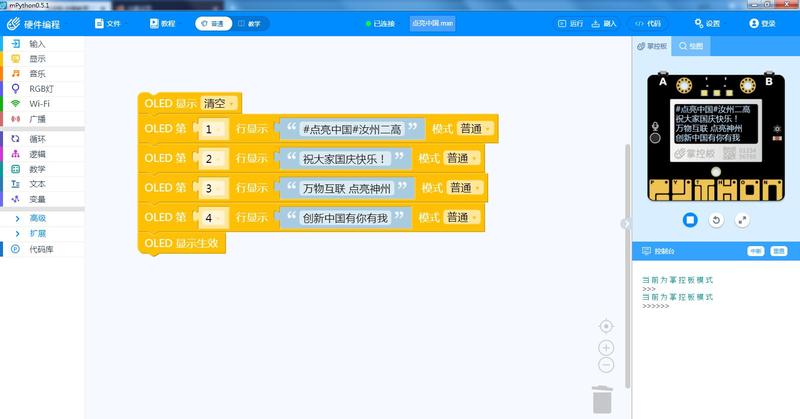Click the center workspace target icon
Screen dimensions: 800x419
(x=606, y=326)
